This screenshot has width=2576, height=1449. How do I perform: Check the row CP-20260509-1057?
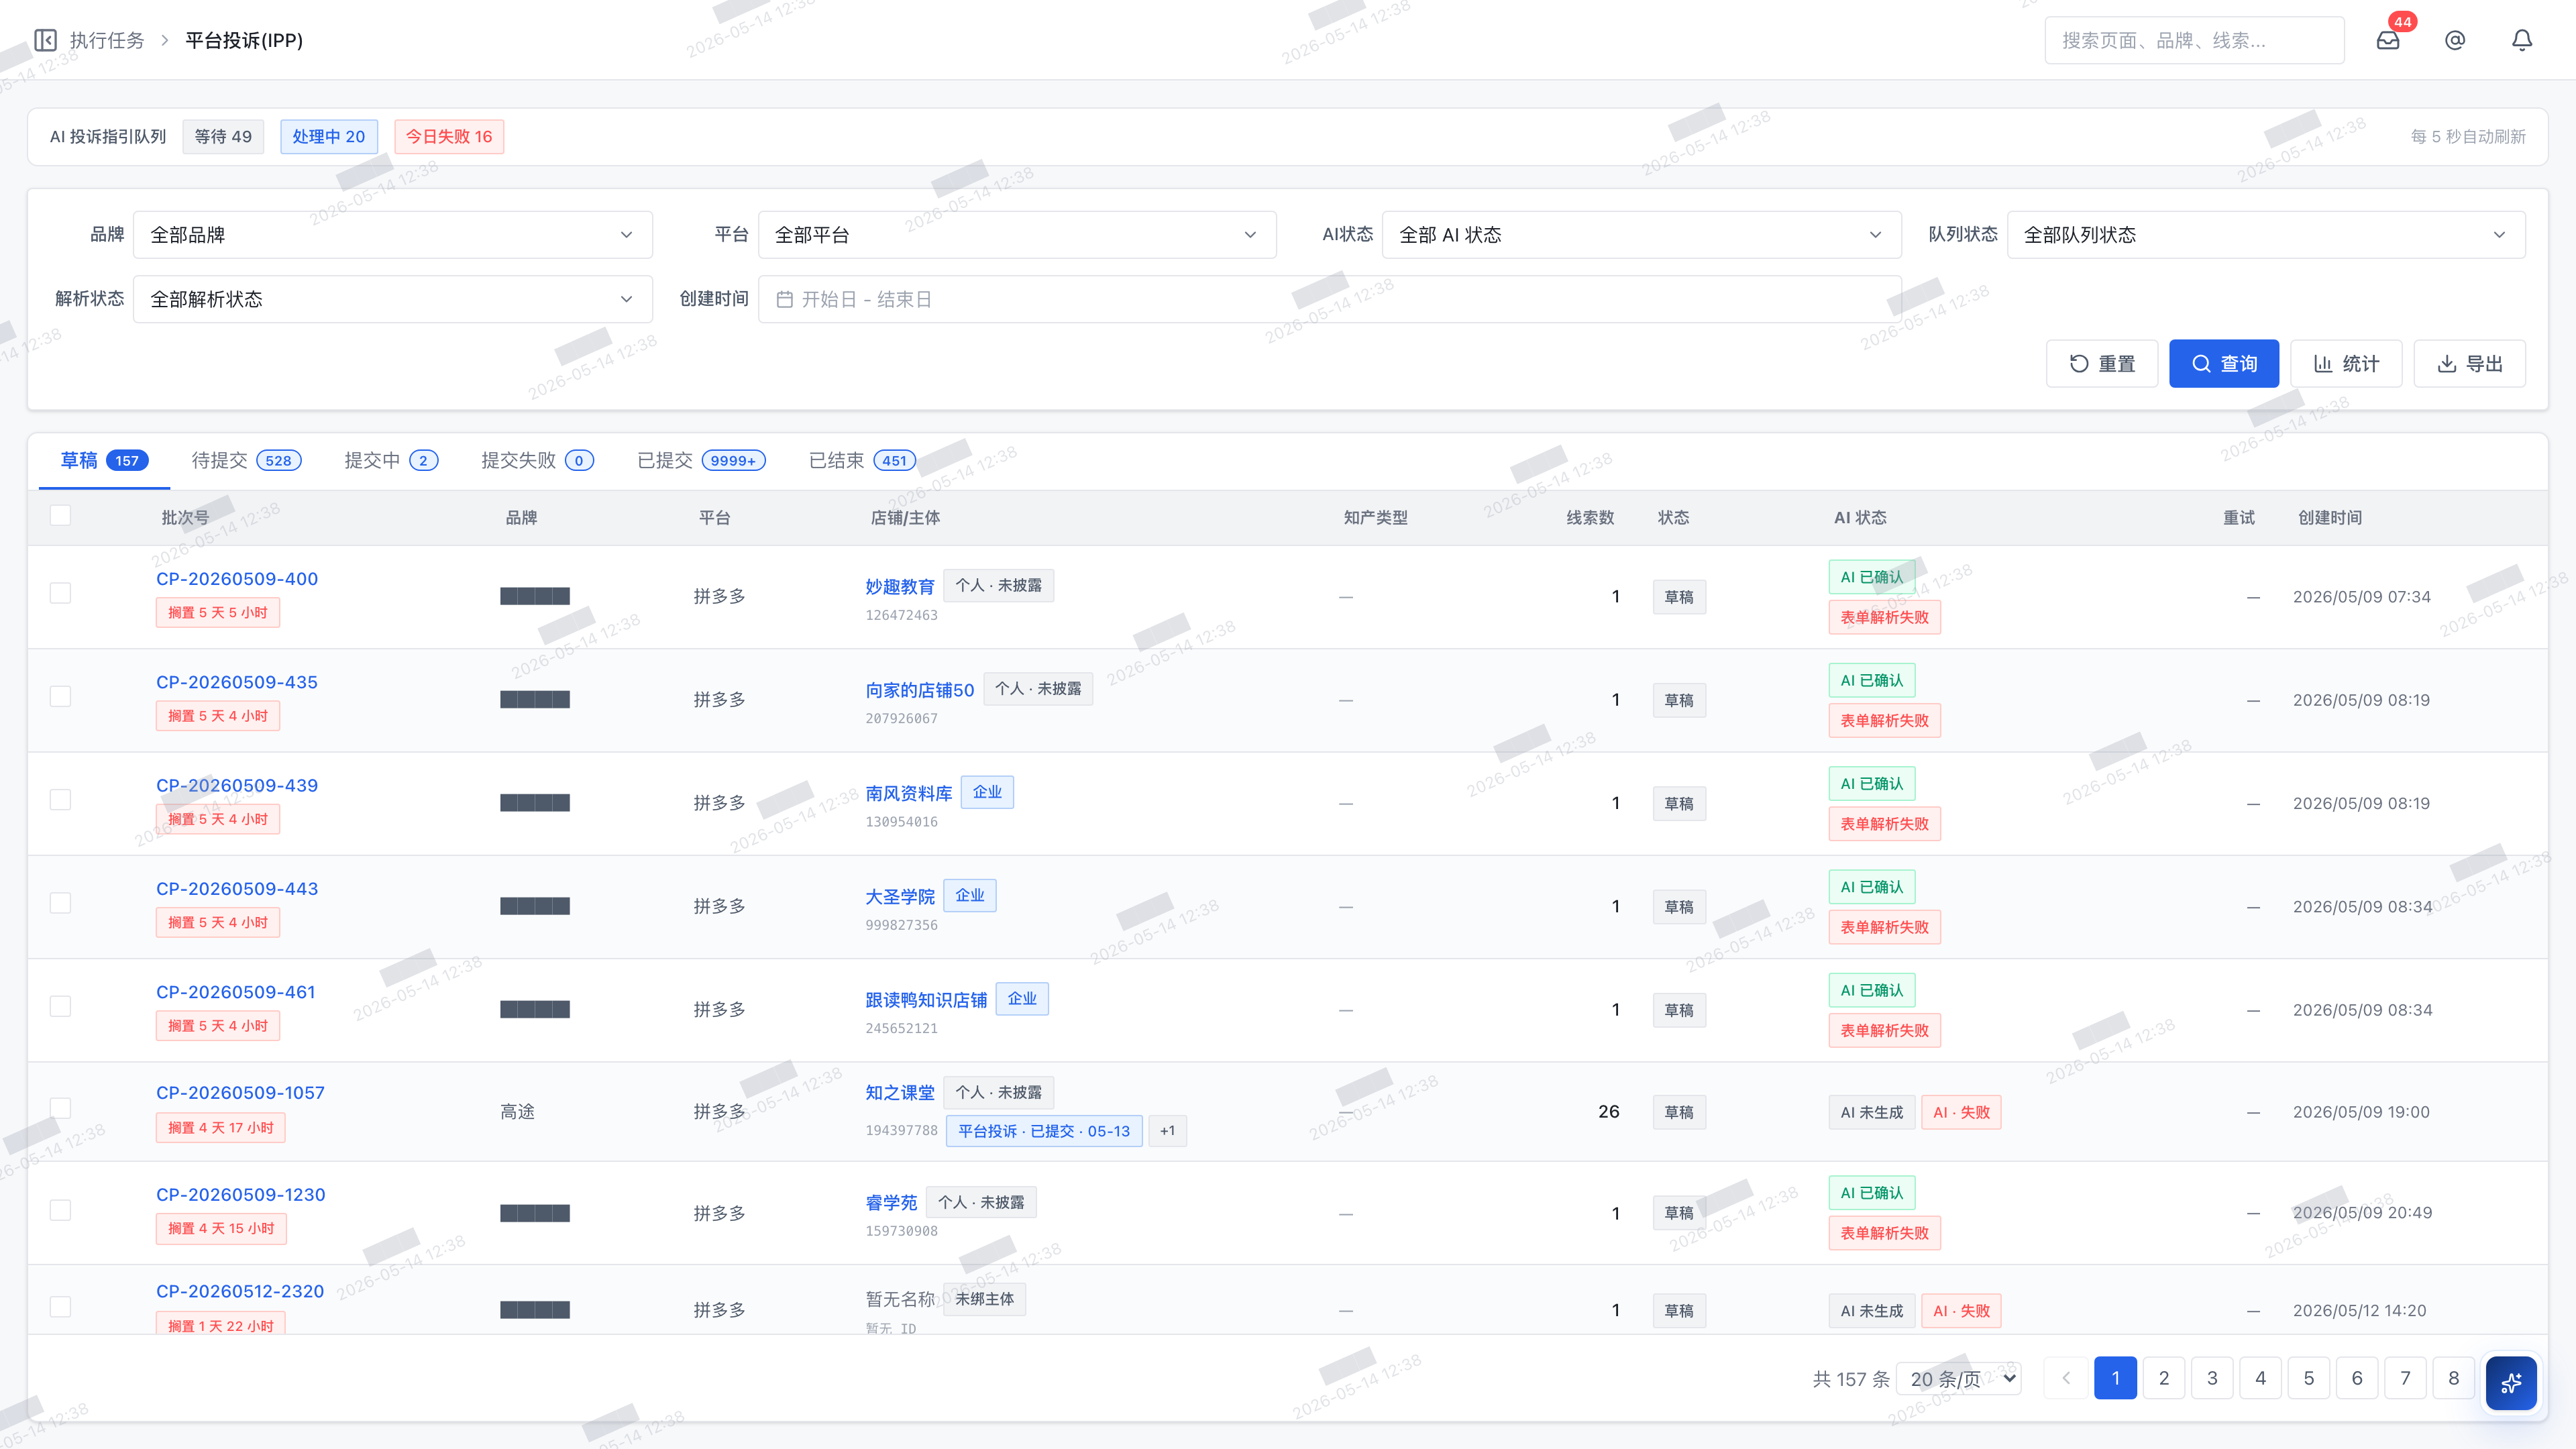pos(60,1108)
